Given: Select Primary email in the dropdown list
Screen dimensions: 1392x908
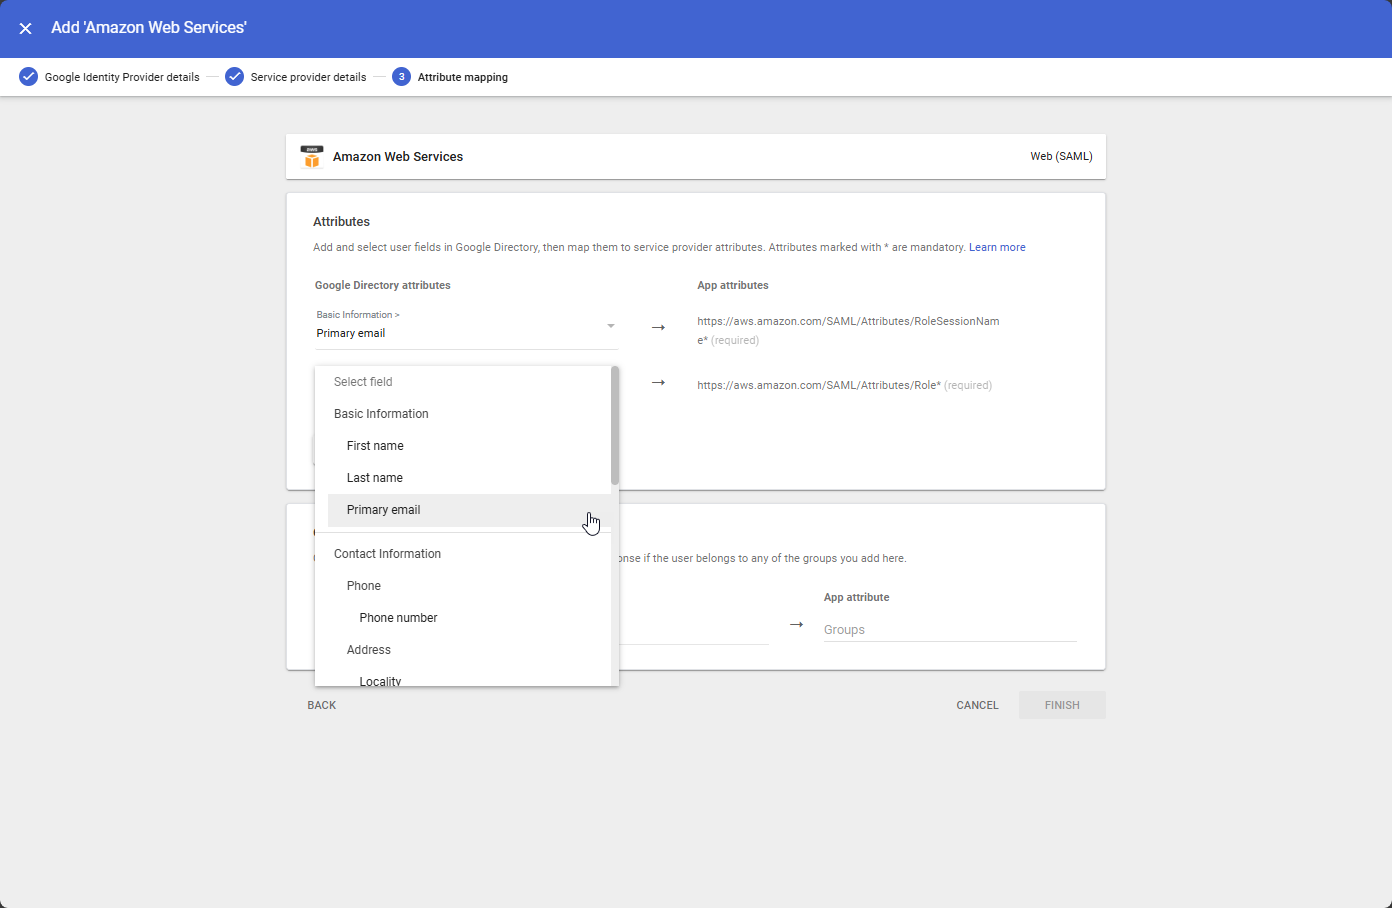Looking at the screenshot, I should tap(469, 510).
